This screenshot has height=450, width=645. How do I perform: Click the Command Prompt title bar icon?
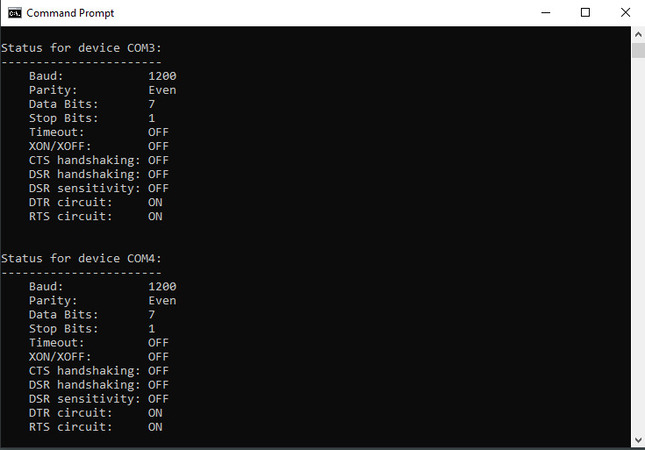point(13,13)
